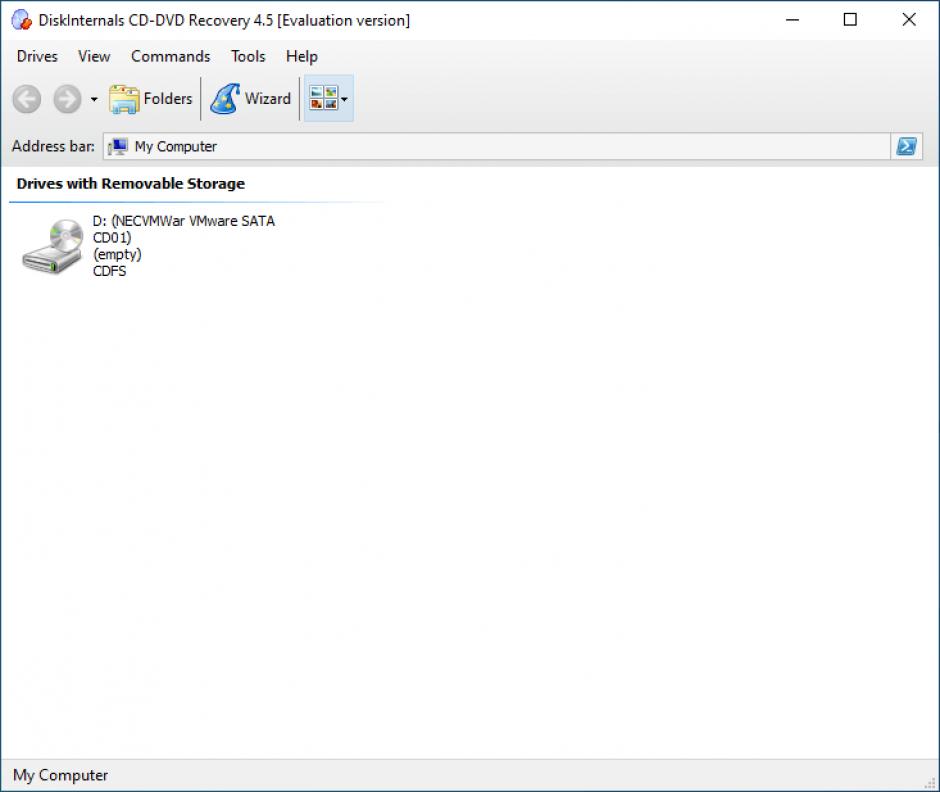
Task: Open the View menu
Action: point(94,56)
